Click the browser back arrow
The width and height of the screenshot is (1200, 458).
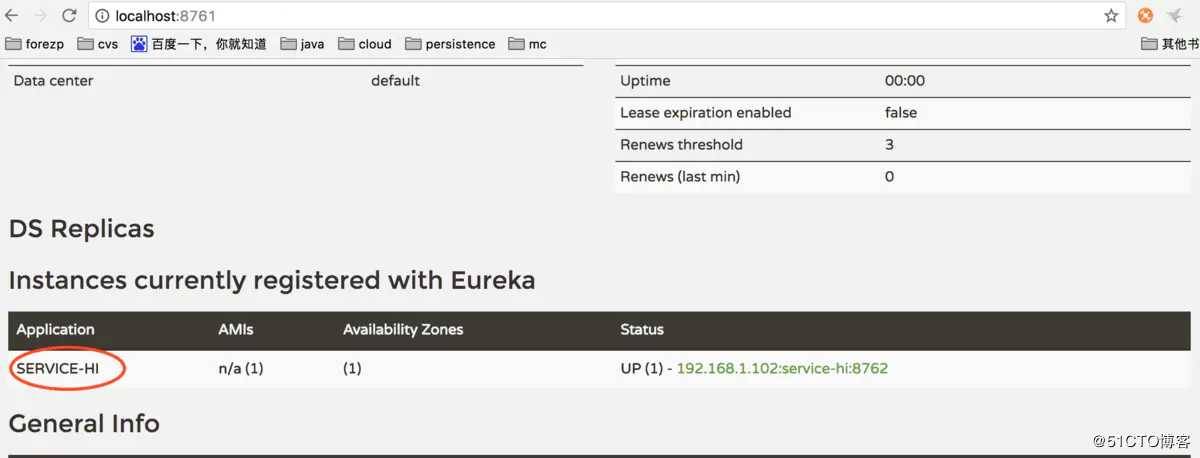point(12,16)
